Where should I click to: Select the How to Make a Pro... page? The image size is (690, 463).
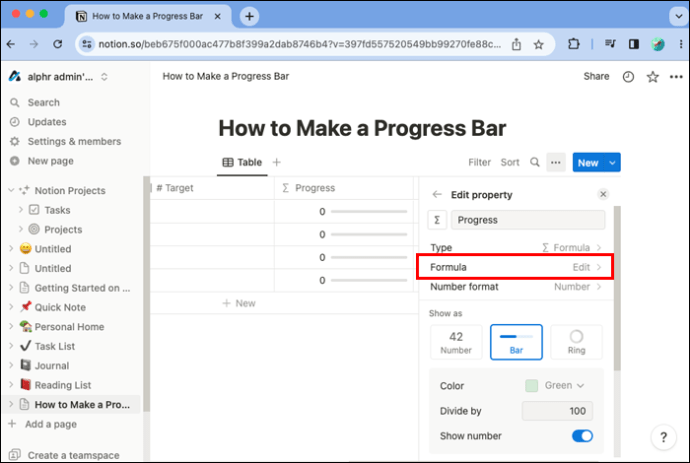(82, 405)
